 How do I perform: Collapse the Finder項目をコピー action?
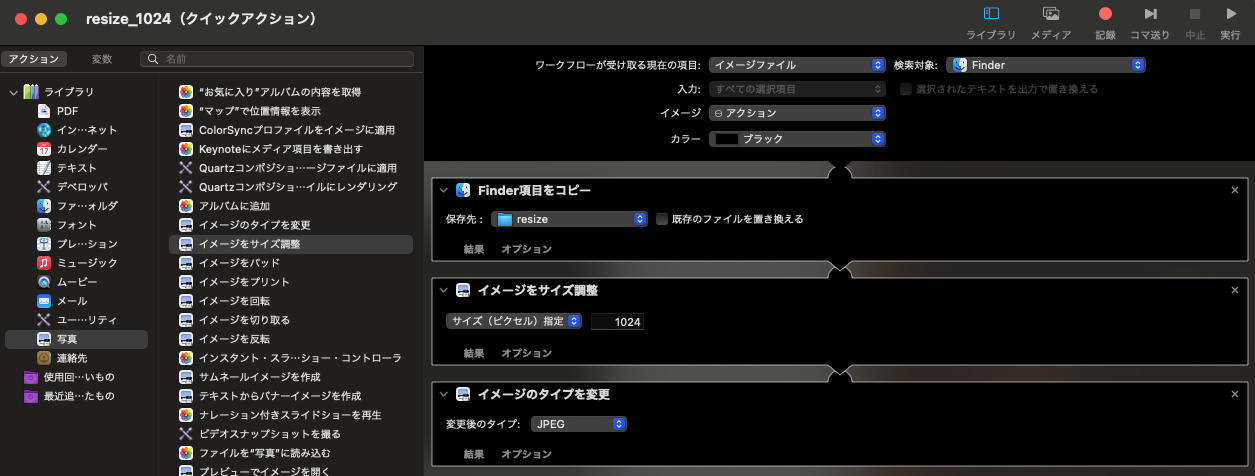tap(443, 190)
